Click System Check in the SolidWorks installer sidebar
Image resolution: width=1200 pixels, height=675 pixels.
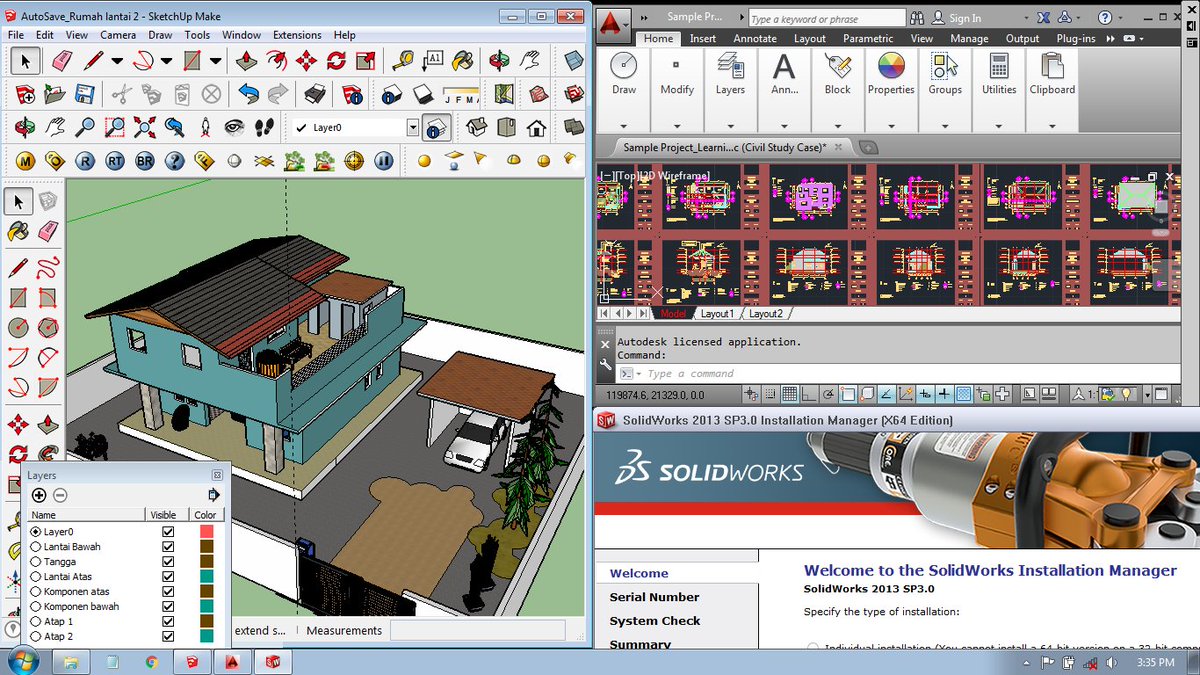tap(655, 621)
